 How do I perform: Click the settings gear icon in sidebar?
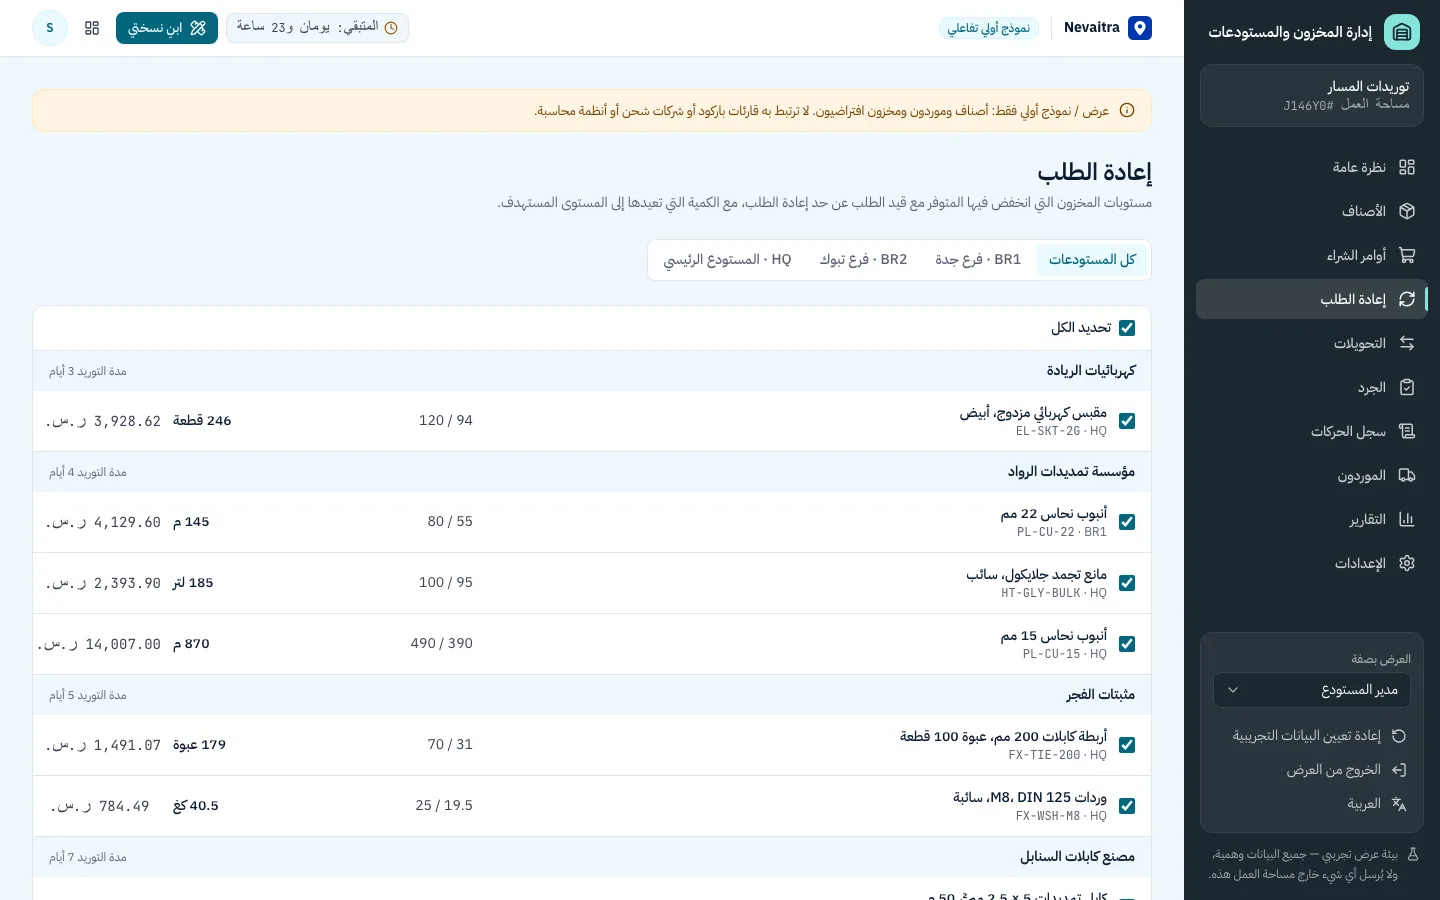[1407, 563]
